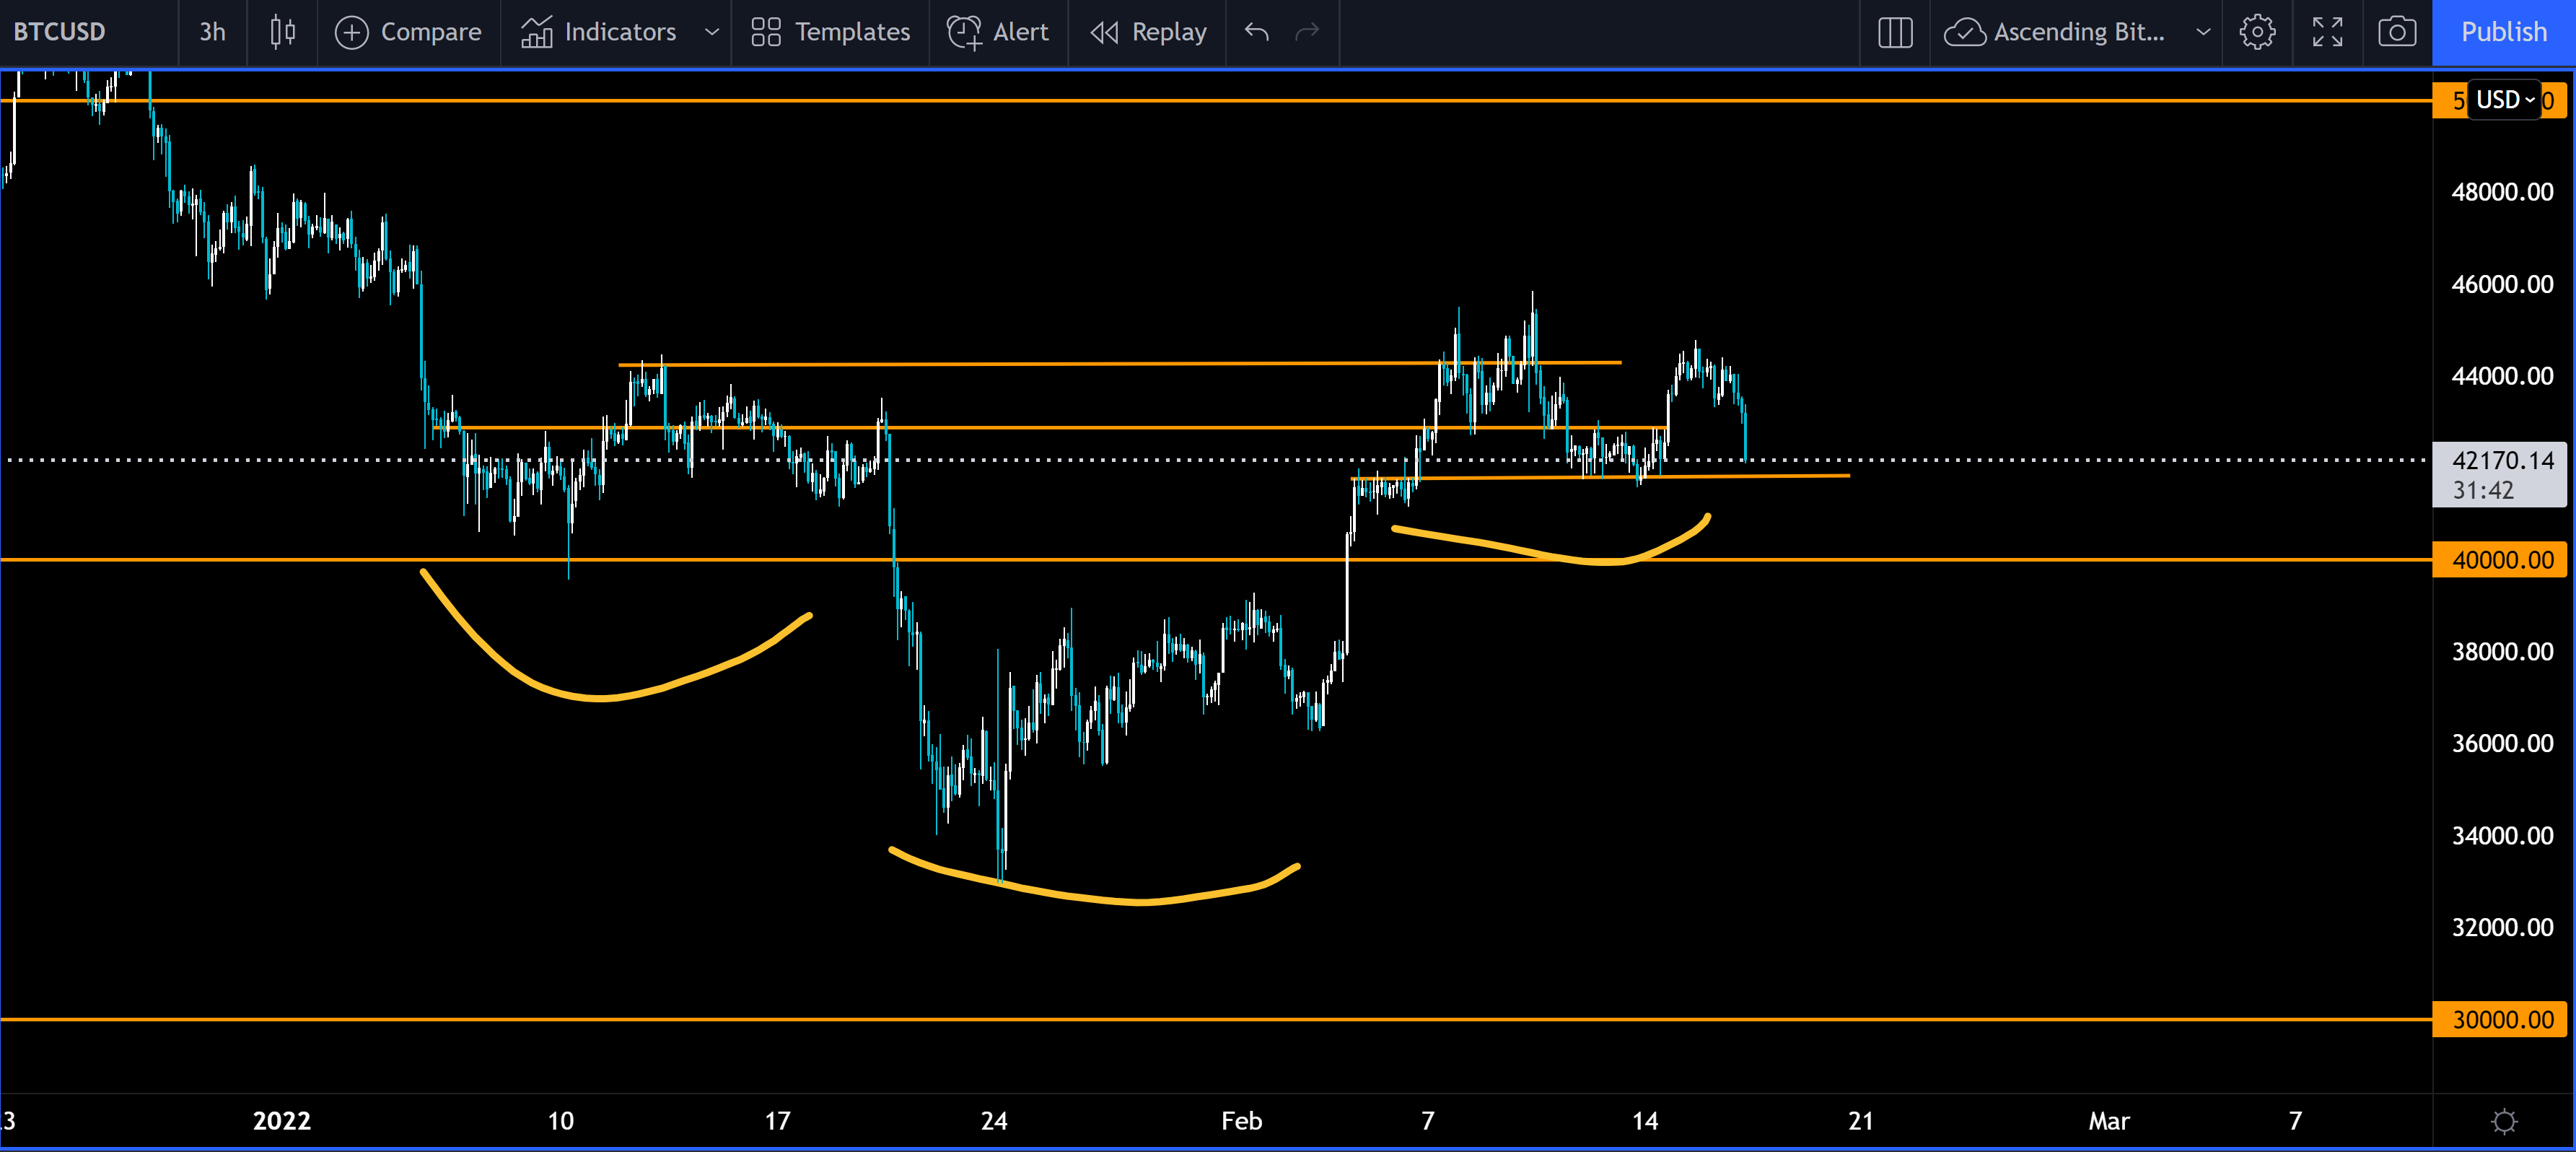This screenshot has height=1152, width=2576.
Task: Click the BTCUSD symbol search
Action: pos(60,32)
